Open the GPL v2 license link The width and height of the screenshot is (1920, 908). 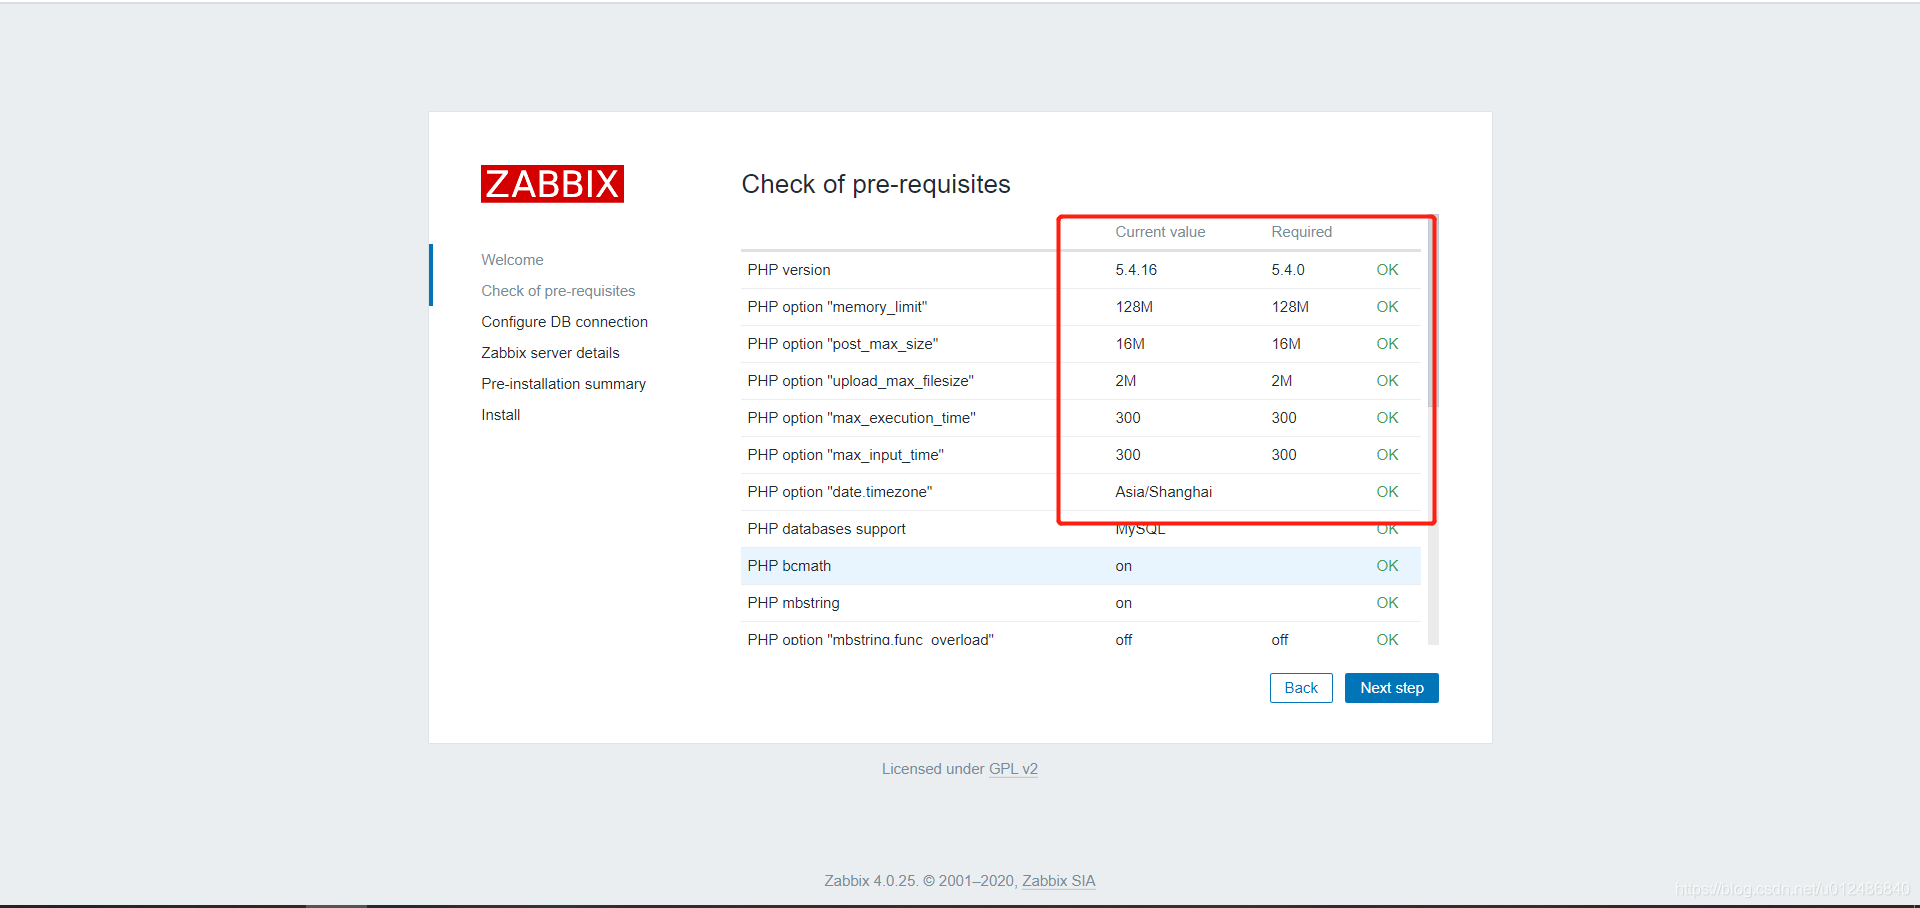pyautogui.click(x=1013, y=769)
